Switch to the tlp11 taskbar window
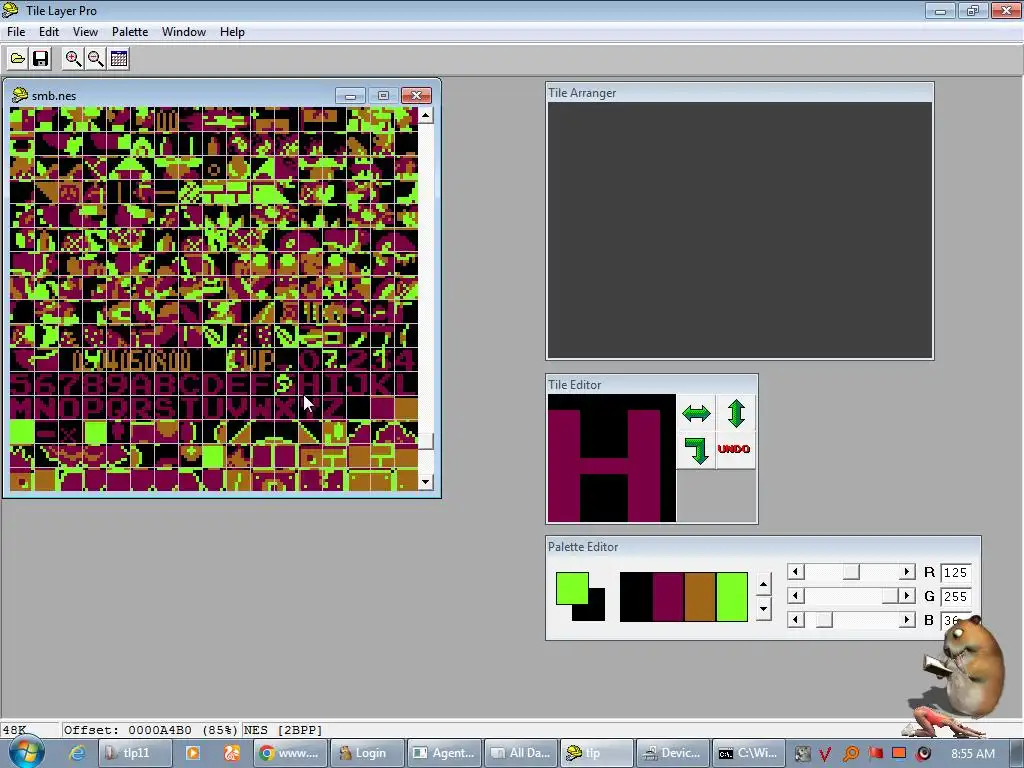1024x768 pixels. pyautogui.click(x=135, y=753)
